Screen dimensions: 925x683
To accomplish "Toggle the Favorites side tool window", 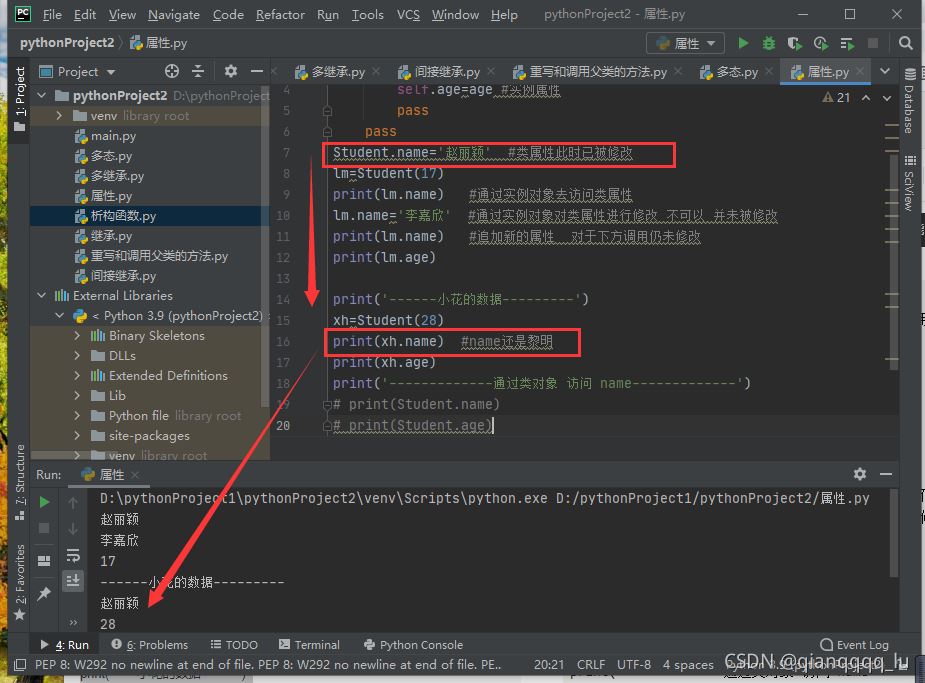I will point(20,582).
